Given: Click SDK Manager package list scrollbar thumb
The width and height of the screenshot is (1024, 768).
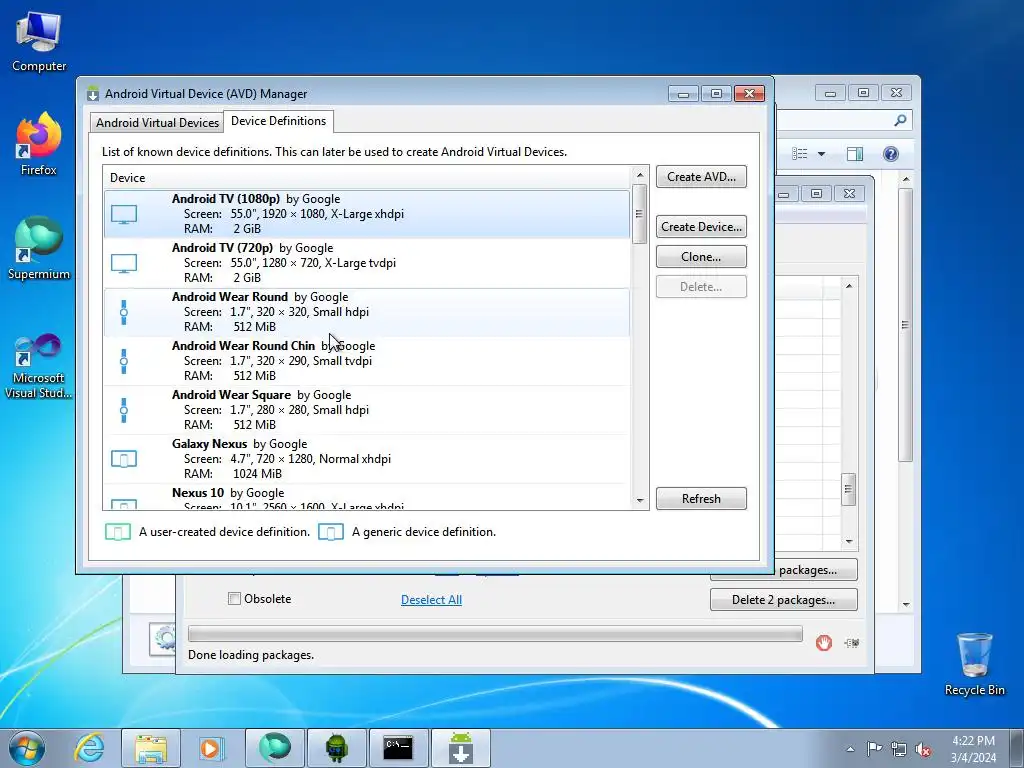Looking at the screenshot, I should pyautogui.click(x=848, y=489).
